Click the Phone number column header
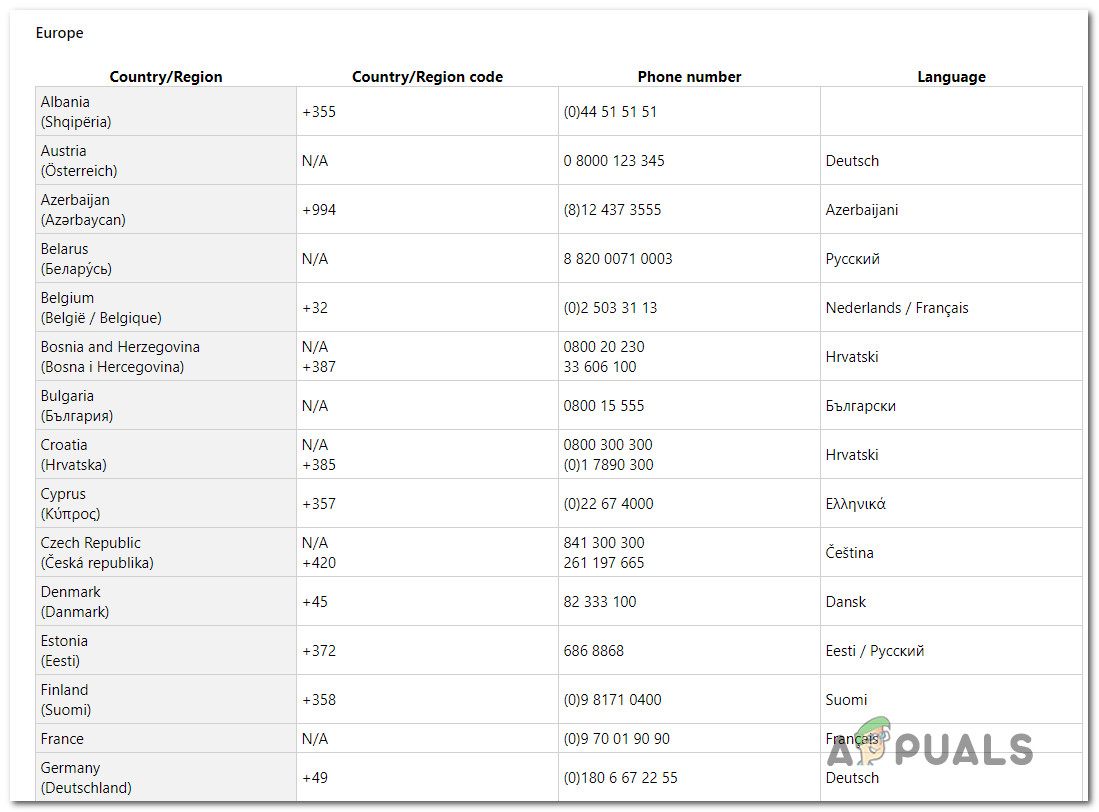1099x812 pixels. (x=689, y=77)
